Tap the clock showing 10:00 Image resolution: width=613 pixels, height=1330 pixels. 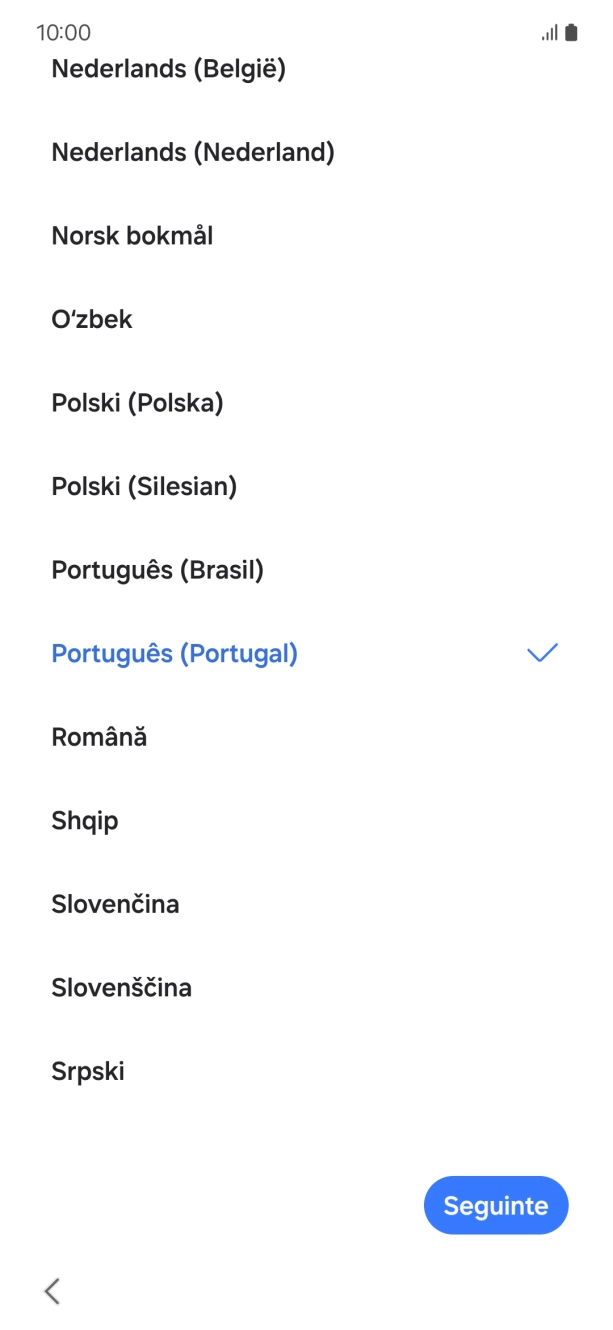click(x=64, y=33)
